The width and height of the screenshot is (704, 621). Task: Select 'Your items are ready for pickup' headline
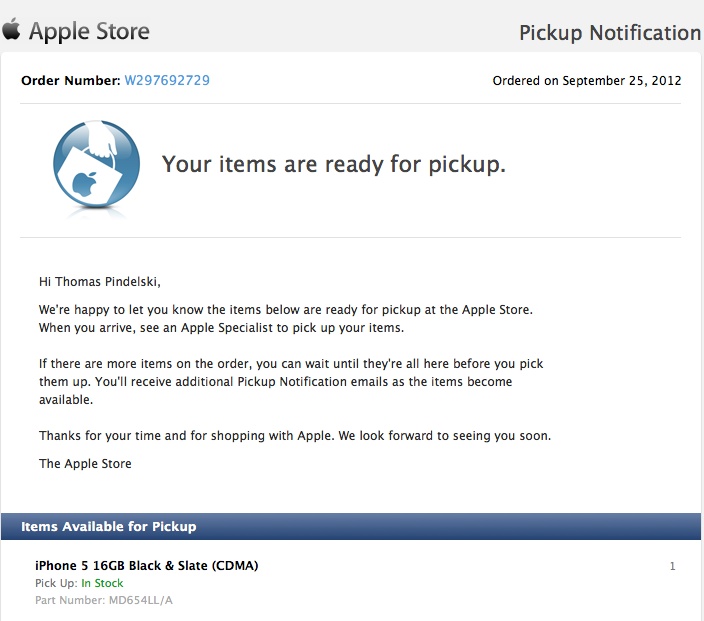pyautogui.click(x=334, y=164)
